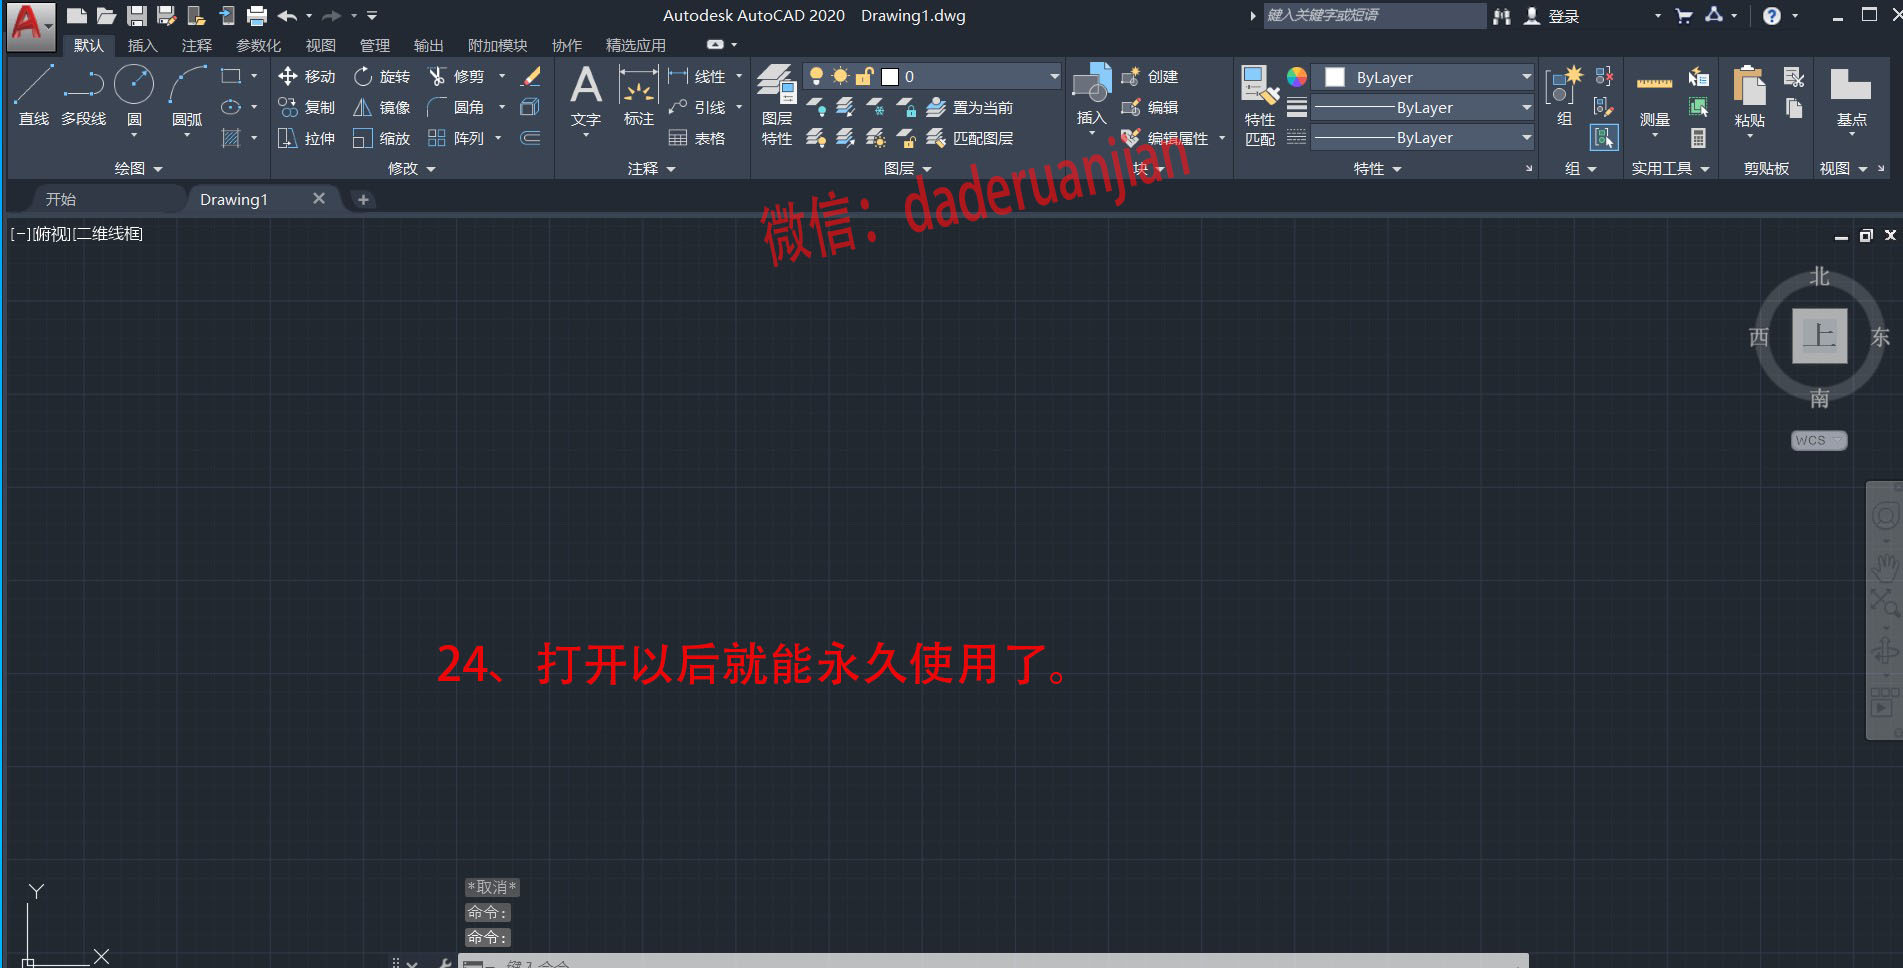Image resolution: width=1903 pixels, height=968 pixels.
Task: Click the keyword search input field
Action: 1373,15
